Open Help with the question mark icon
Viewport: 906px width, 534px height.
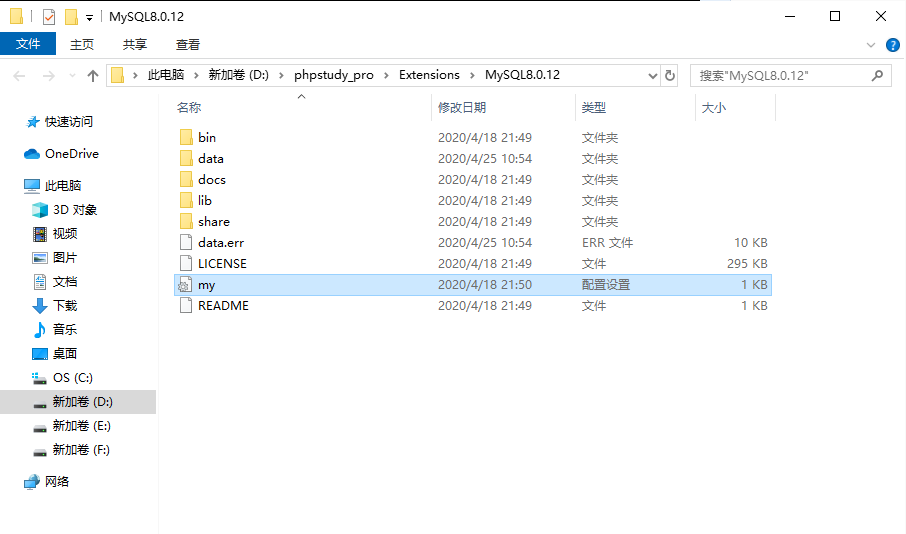coord(893,45)
